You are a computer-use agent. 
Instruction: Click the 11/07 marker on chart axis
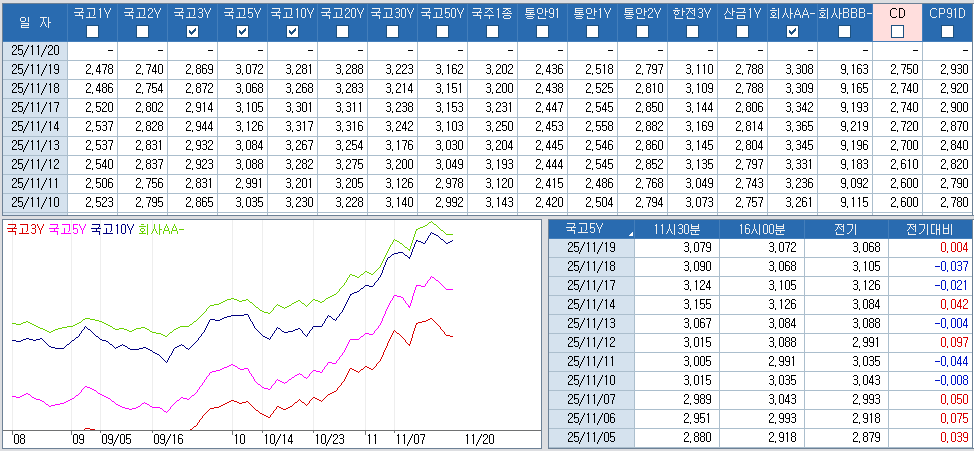(x=410, y=438)
